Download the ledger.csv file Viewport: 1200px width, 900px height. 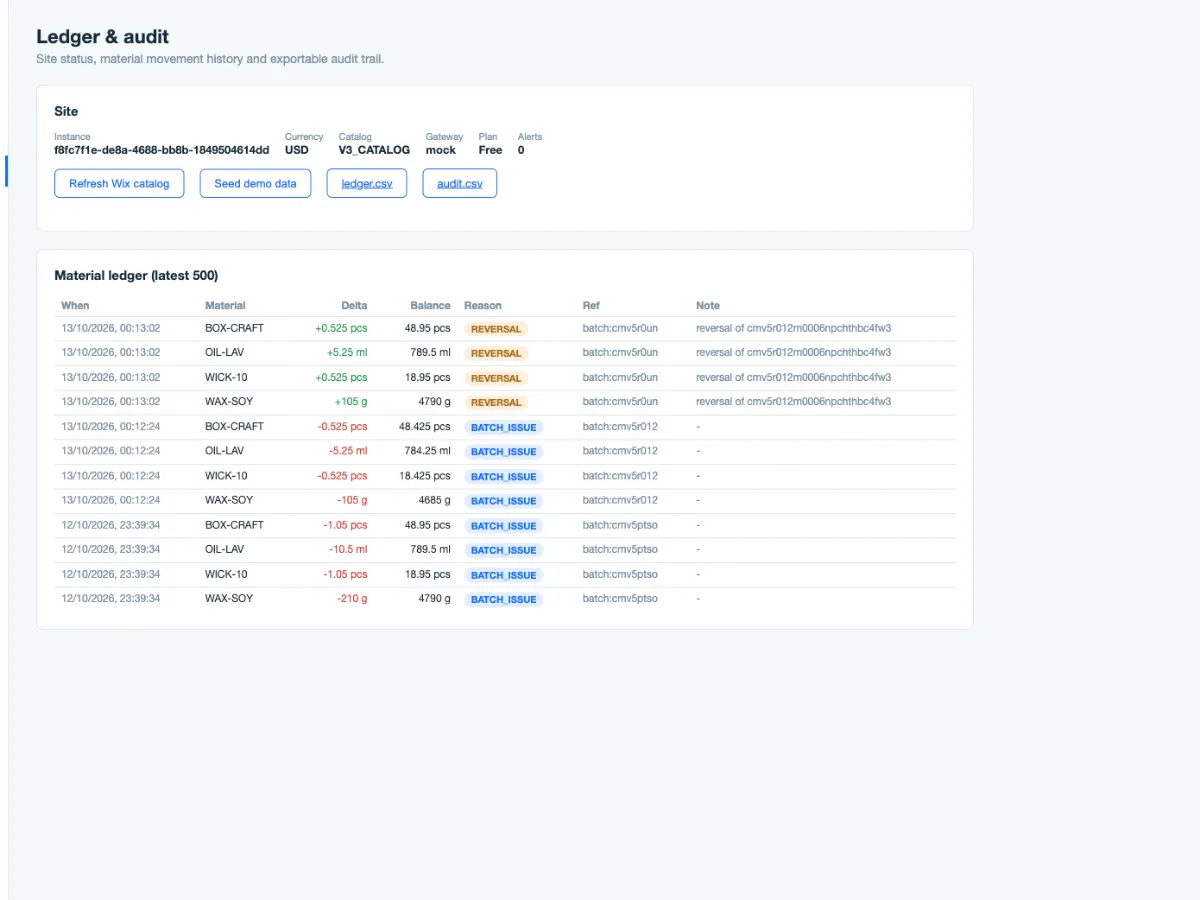367,184
